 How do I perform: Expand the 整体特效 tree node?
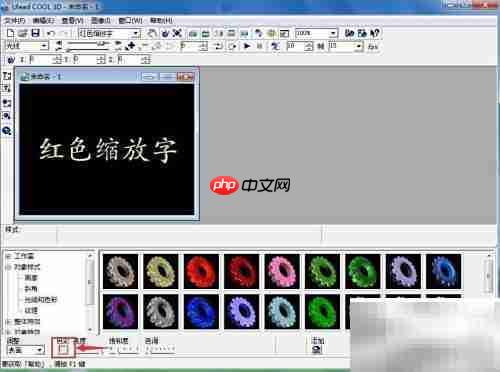(8, 322)
